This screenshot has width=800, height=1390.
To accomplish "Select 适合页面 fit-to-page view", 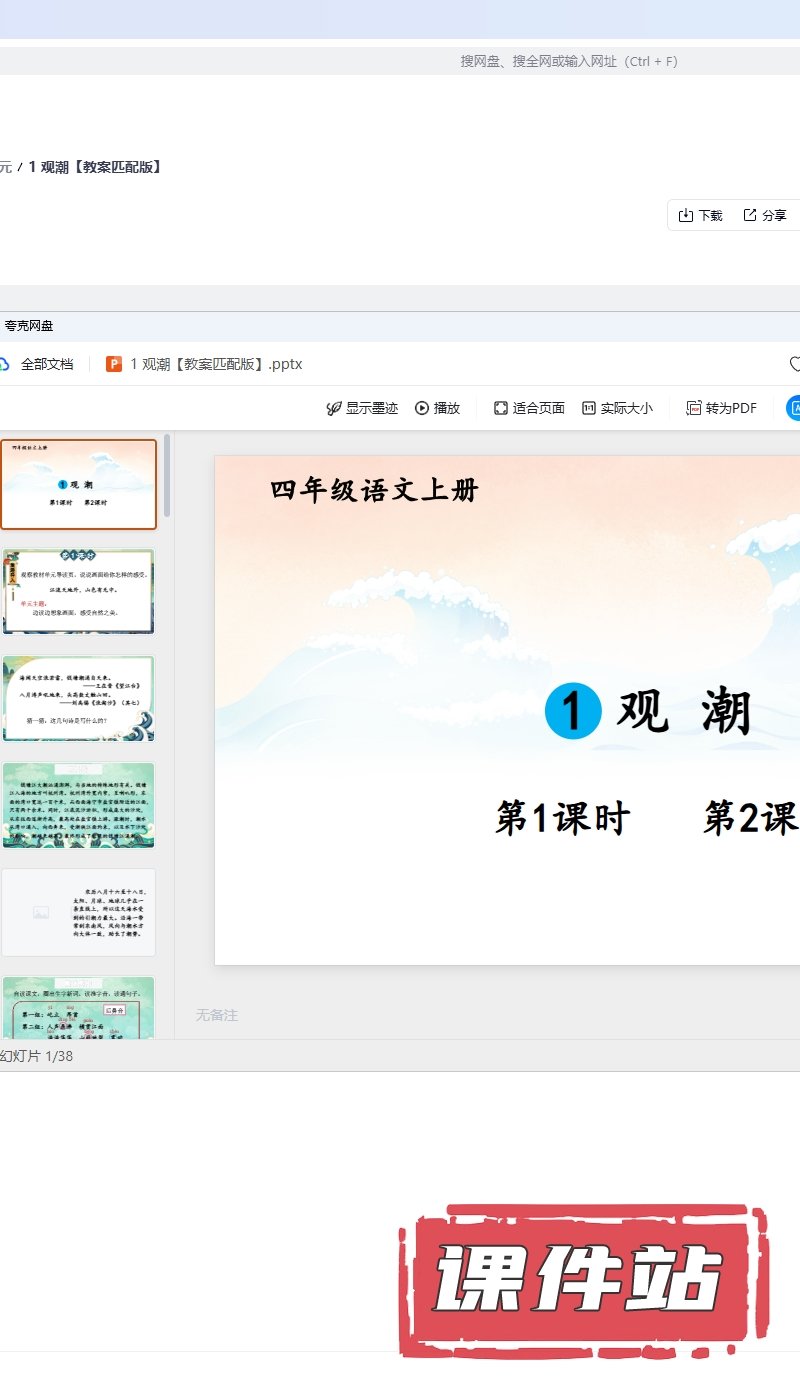I will [529, 408].
